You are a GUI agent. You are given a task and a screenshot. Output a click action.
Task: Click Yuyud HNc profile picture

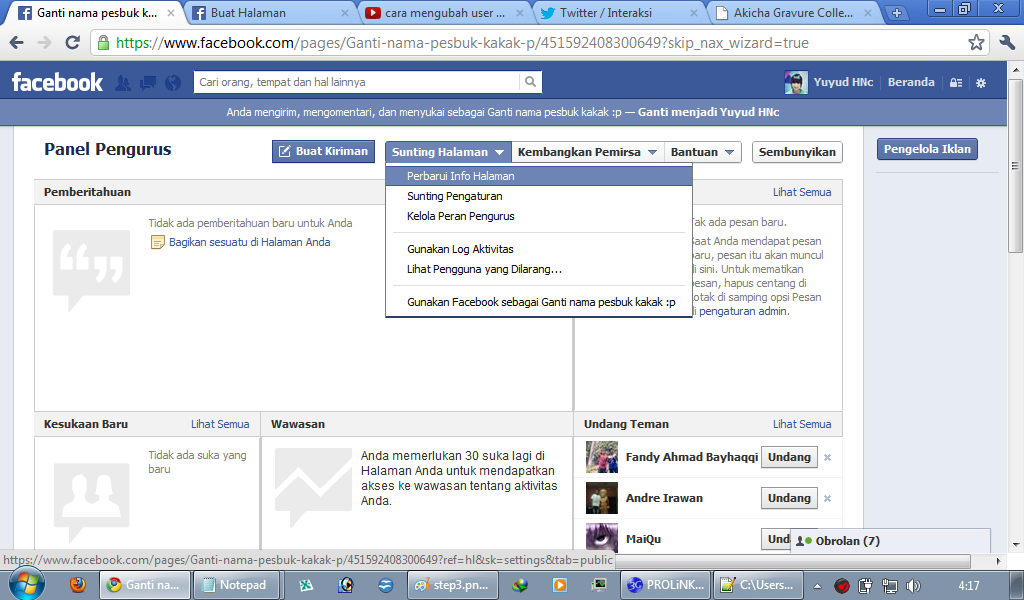796,82
